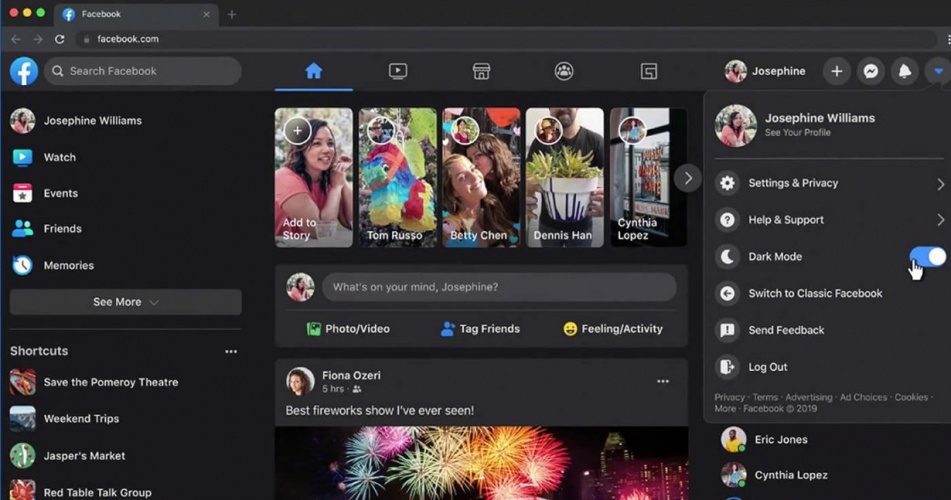The height and width of the screenshot is (500, 951).
Task: Click the Watch icon in left sidebar
Action: click(22, 157)
